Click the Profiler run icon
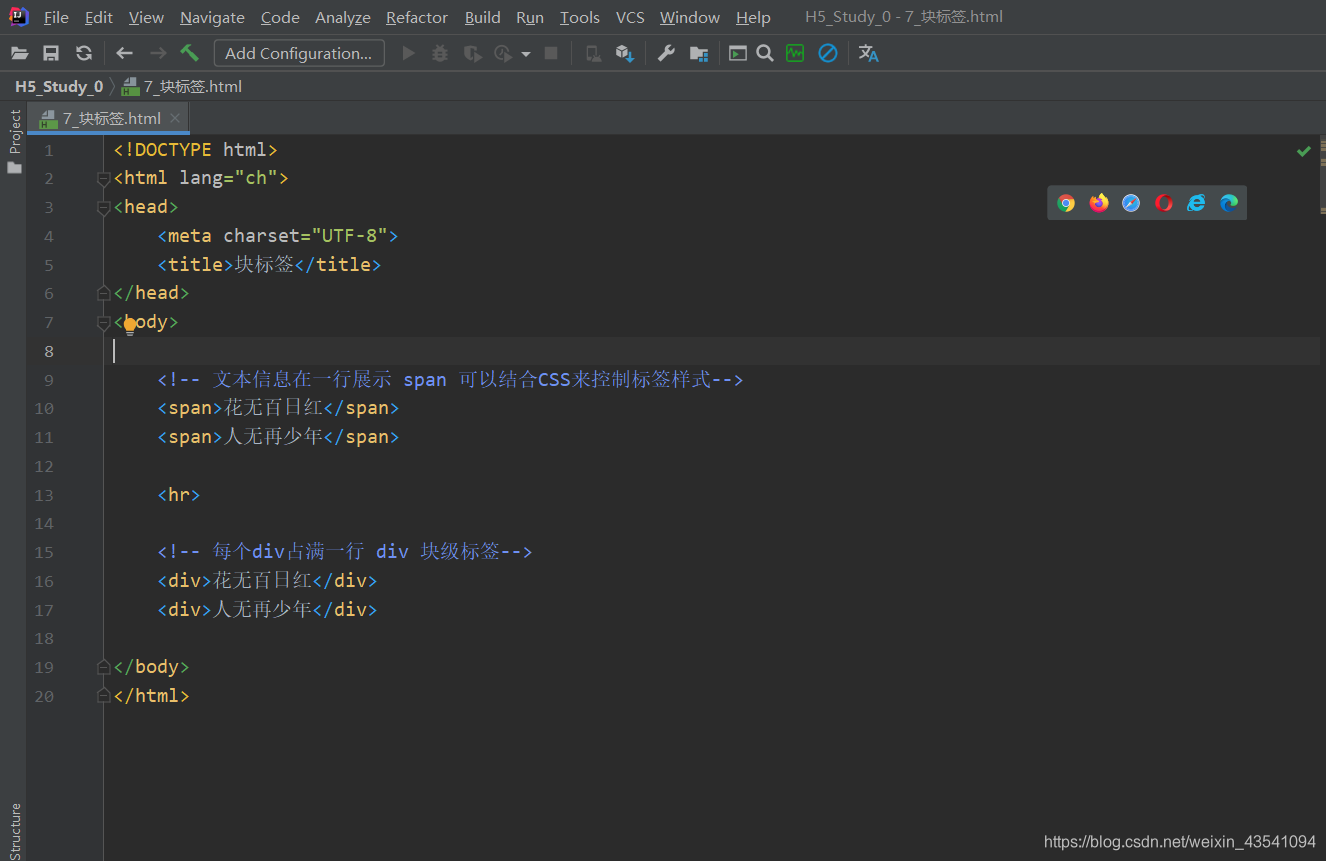The width and height of the screenshot is (1326, 861). tap(503, 53)
